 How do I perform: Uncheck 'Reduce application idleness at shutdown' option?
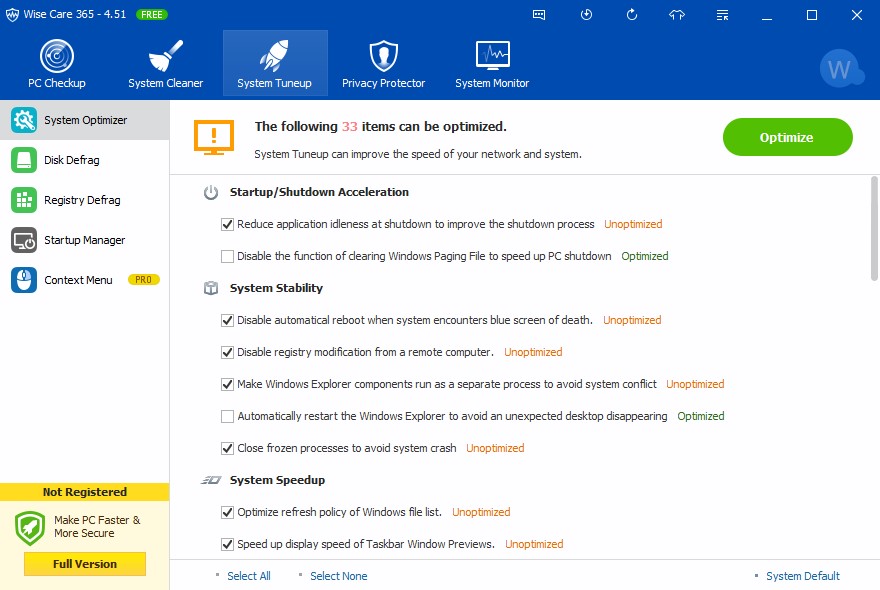227,224
